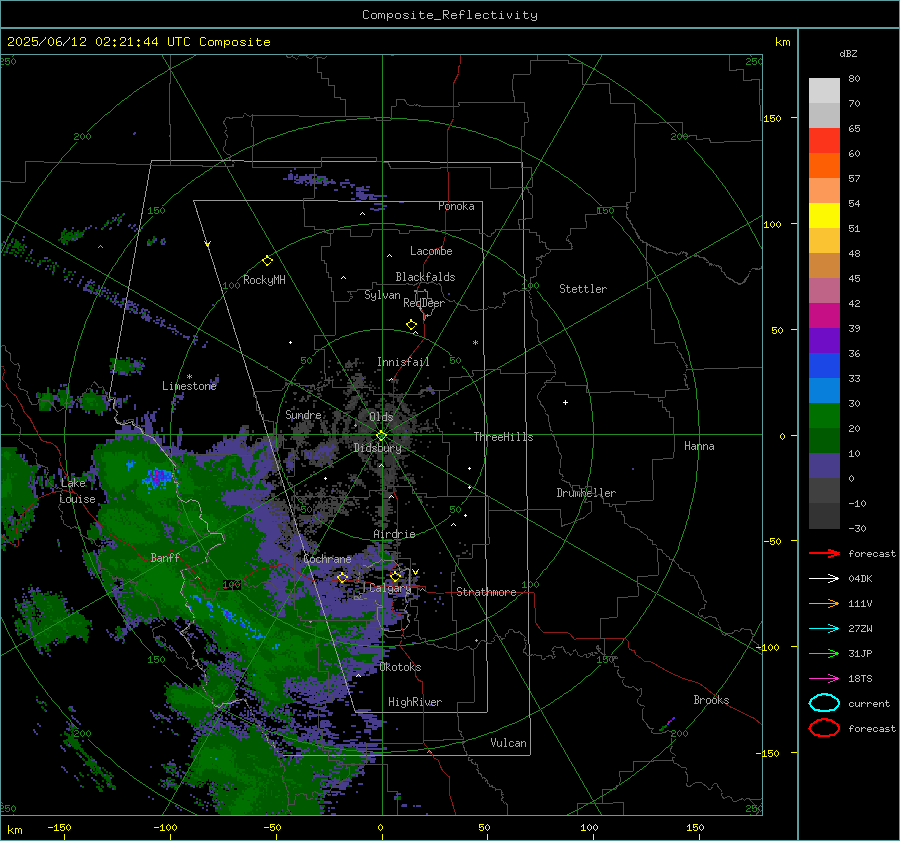
Task: Click the Banff map label
Action: click(165, 557)
